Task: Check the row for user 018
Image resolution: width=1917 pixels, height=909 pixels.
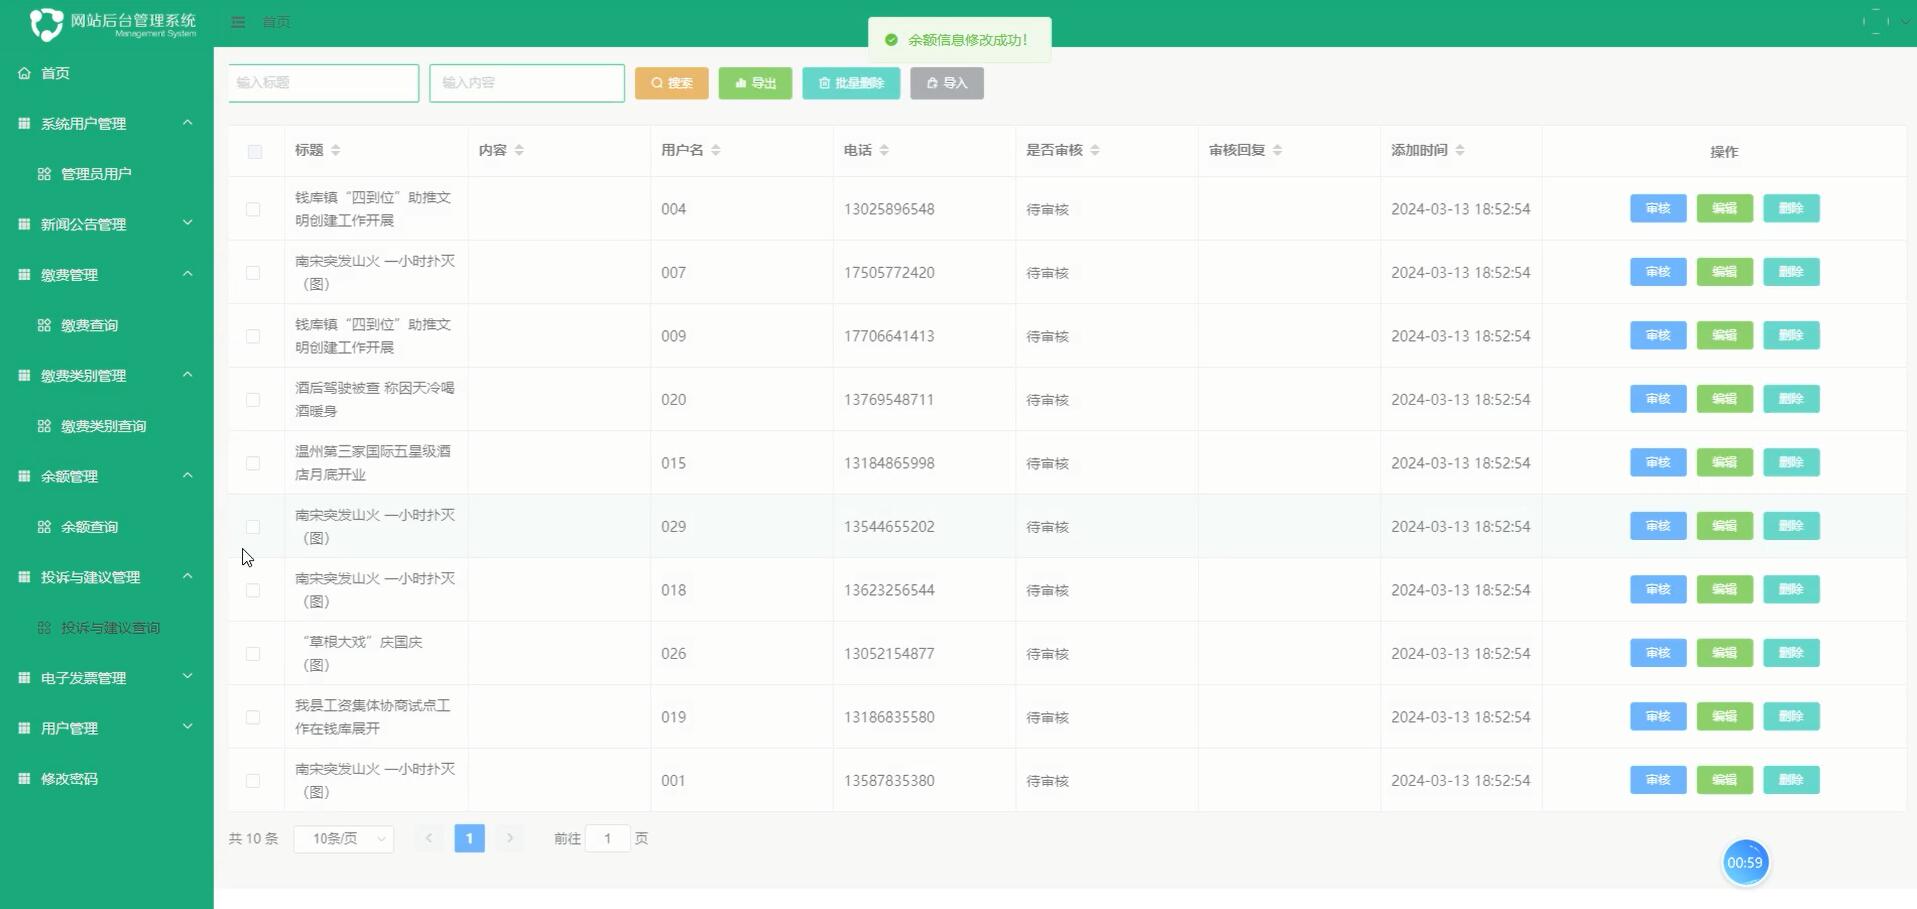Action: [x=253, y=590]
